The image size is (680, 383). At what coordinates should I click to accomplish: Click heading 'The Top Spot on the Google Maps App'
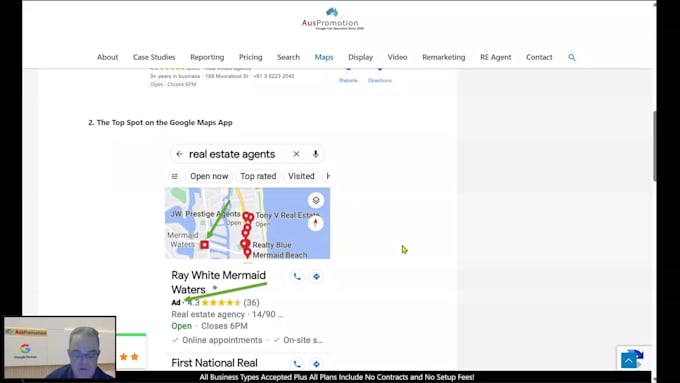[160, 123]
